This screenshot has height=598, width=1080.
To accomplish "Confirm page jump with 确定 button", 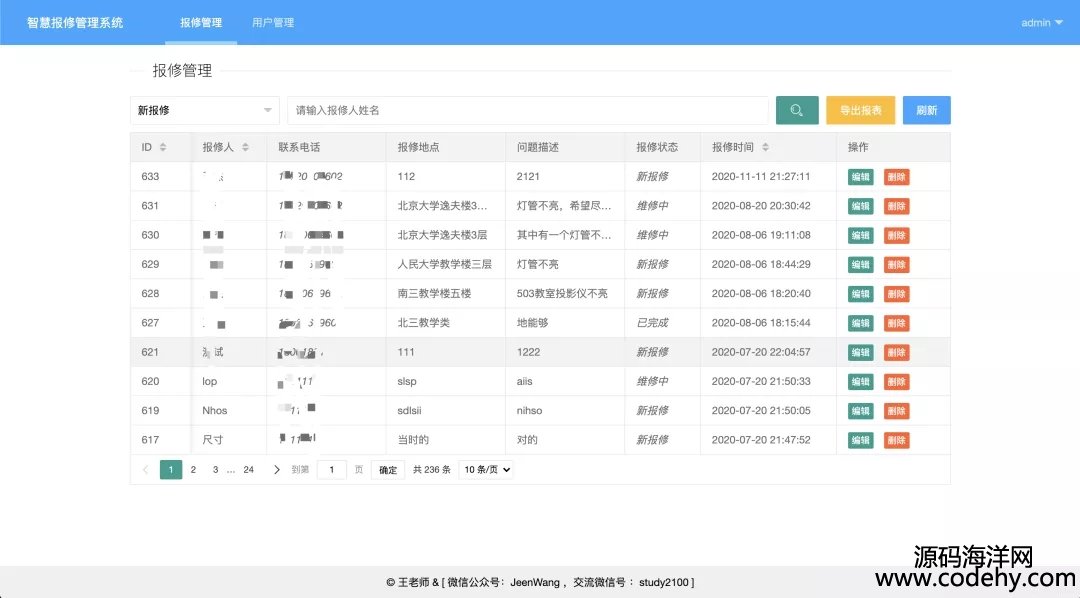I will [x=388, y=470].
